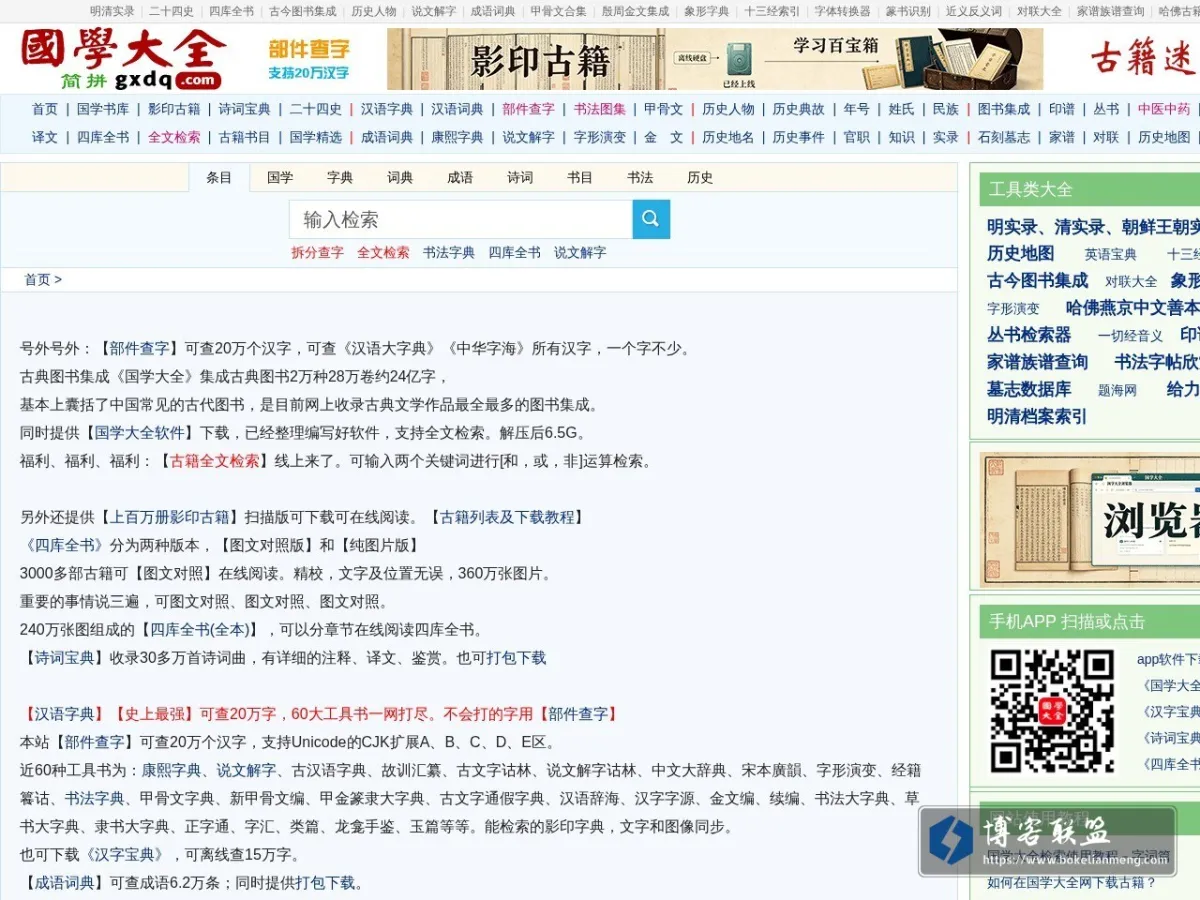Open 古籍列表及下载教程 link
Screen dimensions: 1200x900
pos(508,517)
